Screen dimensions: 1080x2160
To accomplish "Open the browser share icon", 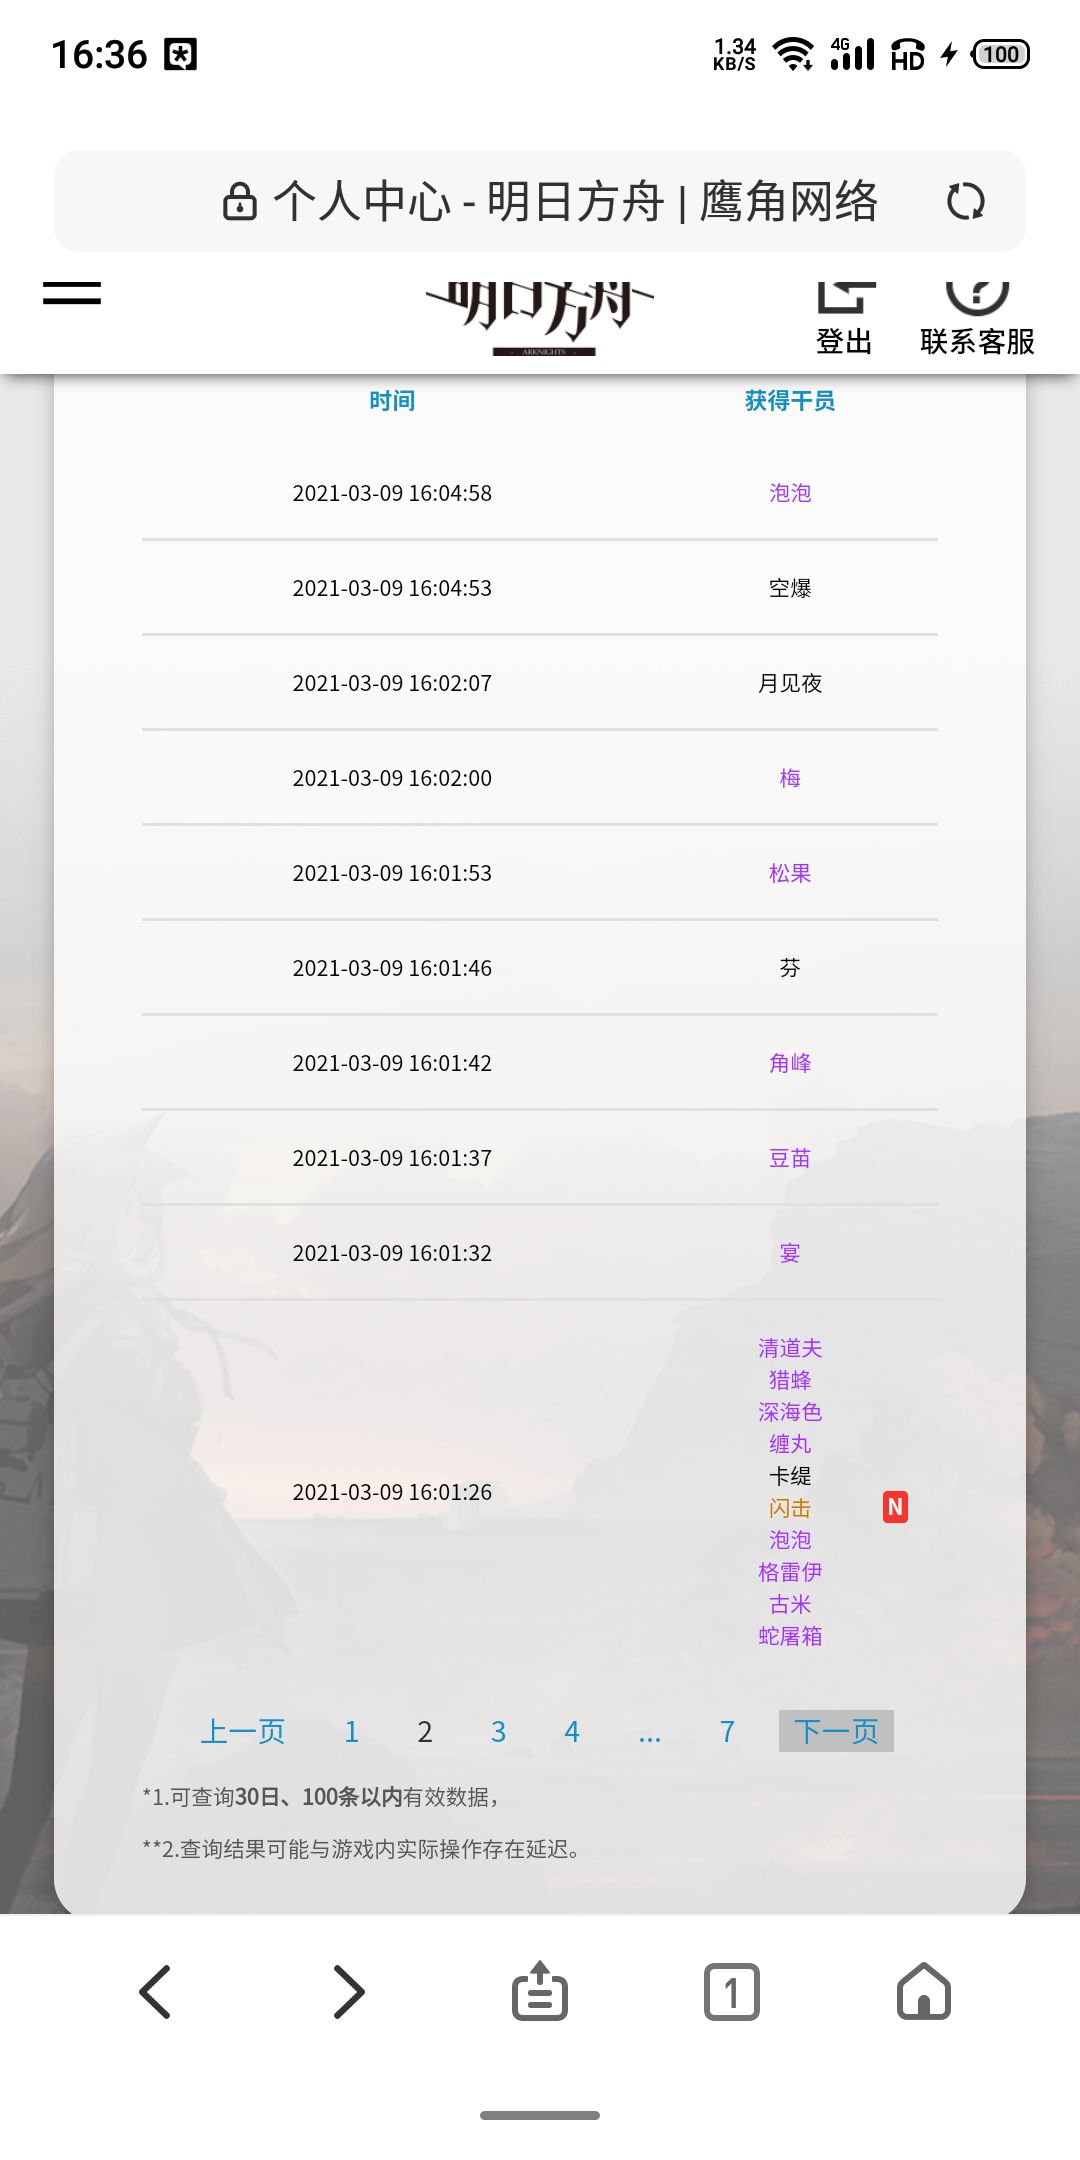I will pyautogui.click(x=540, y=1991).
